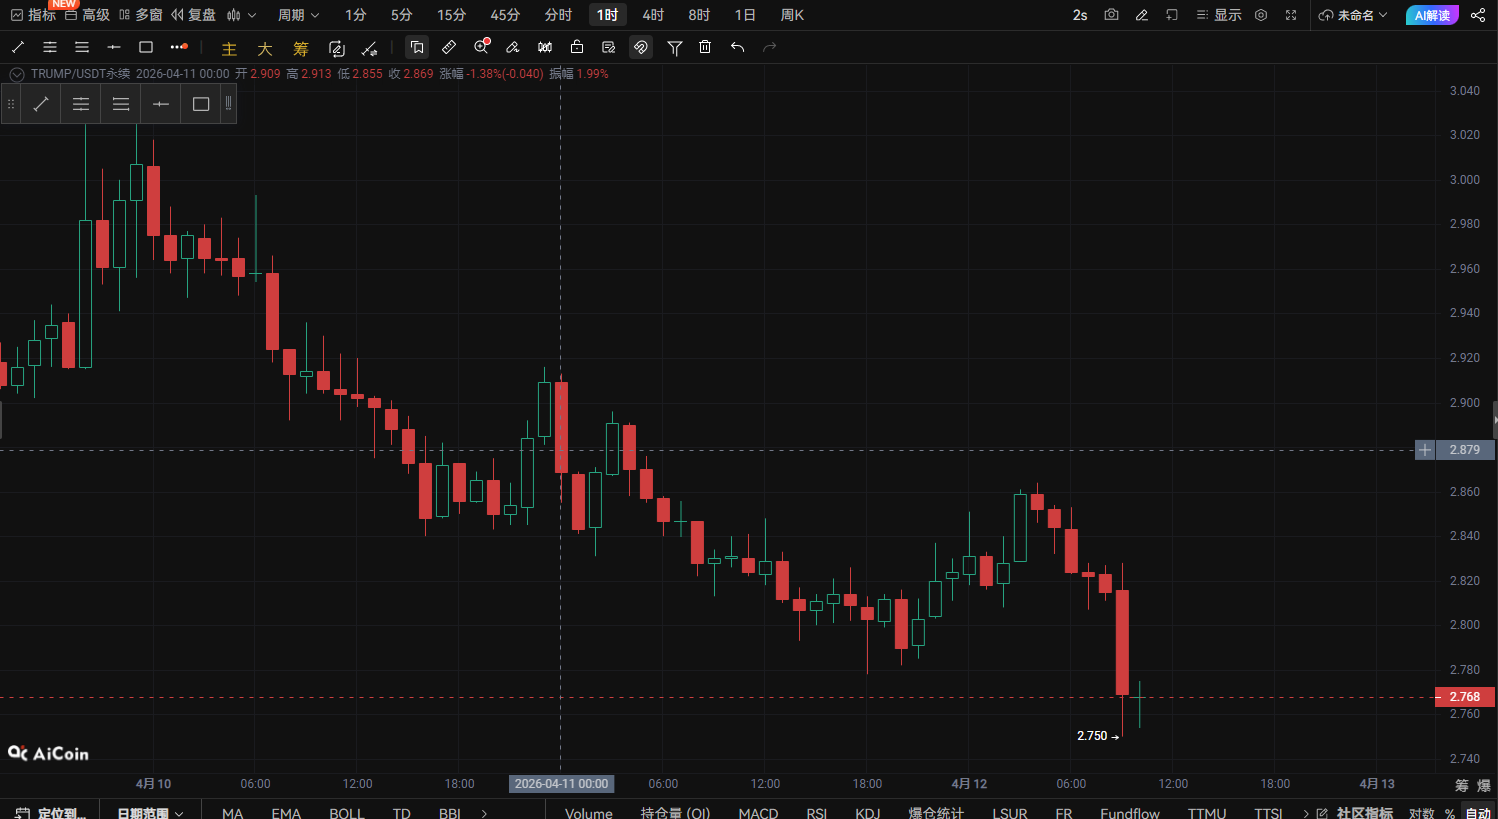
Task: Pick the three-line tool in floating toolbar
Action: pyautogui.click(x=121, y=104)
